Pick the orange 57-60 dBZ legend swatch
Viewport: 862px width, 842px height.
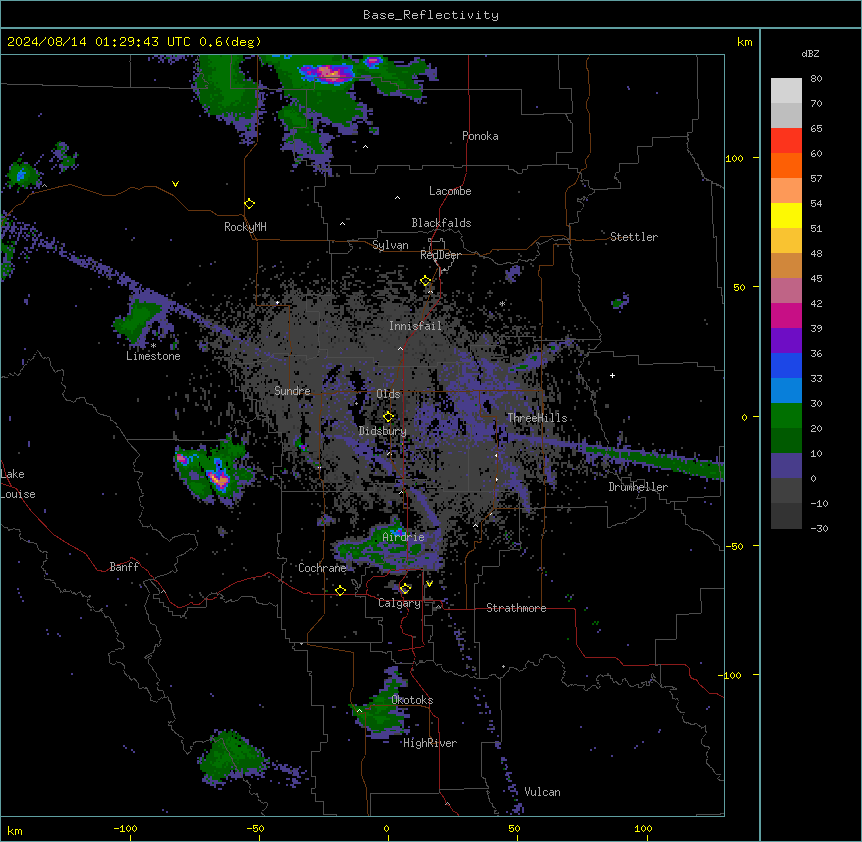point(786,165)
